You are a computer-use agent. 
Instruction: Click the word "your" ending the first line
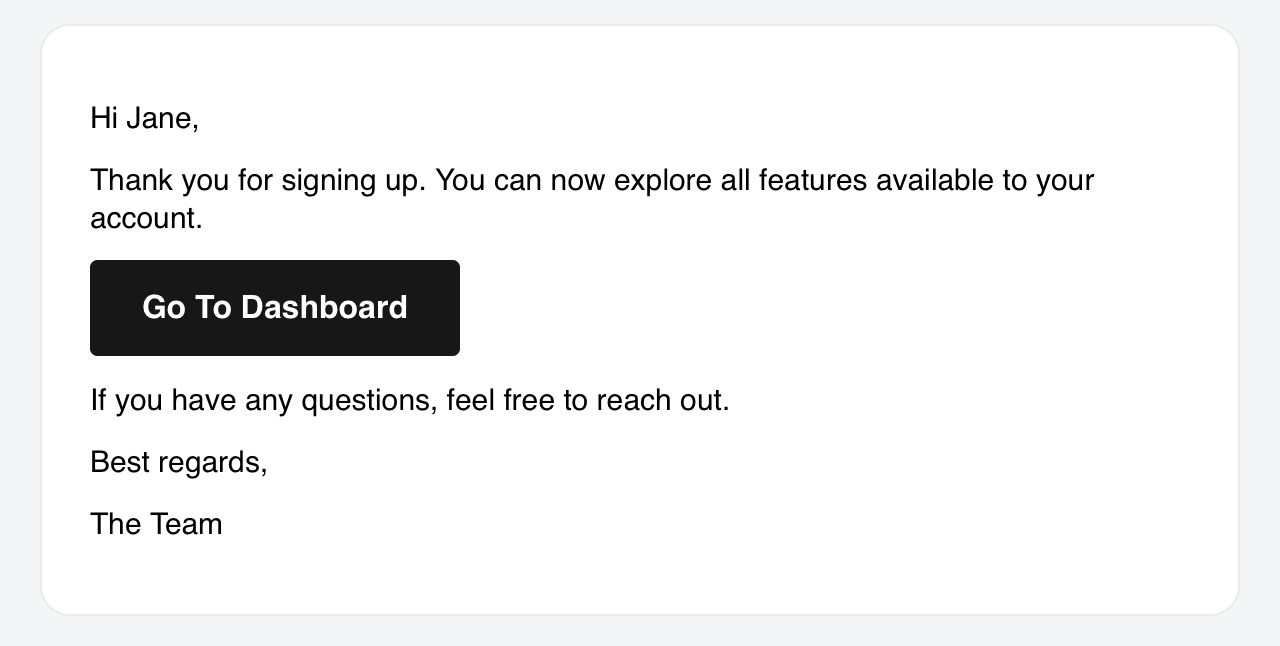pos(1065,181)
